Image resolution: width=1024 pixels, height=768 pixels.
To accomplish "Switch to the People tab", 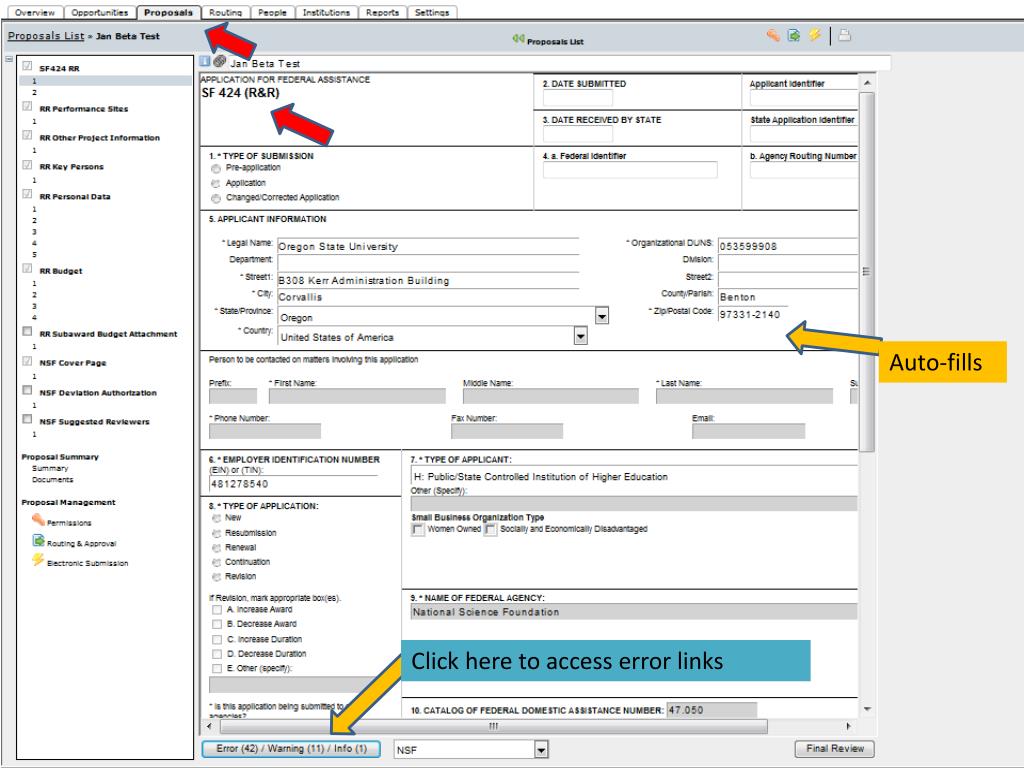I will coord(272,12).
